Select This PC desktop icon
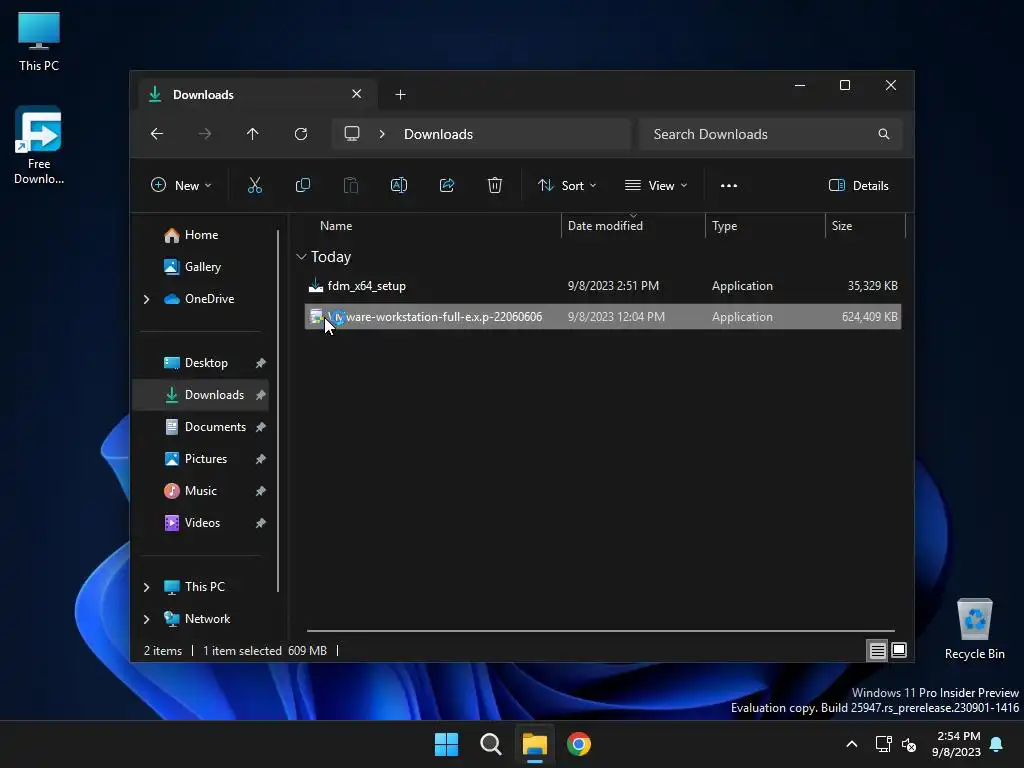The height and width of the screenshot is (768, 1024). pyautogui.click(x=39, y=40)
